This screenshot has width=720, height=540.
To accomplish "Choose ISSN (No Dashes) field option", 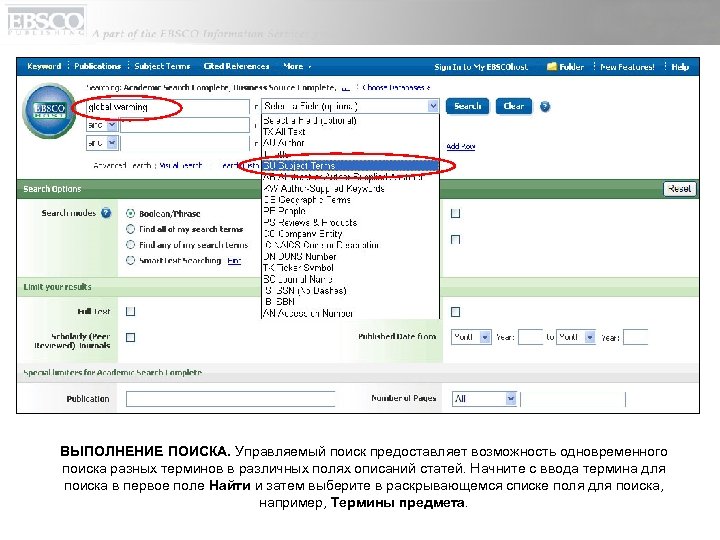I will click(x=350, y=290).
